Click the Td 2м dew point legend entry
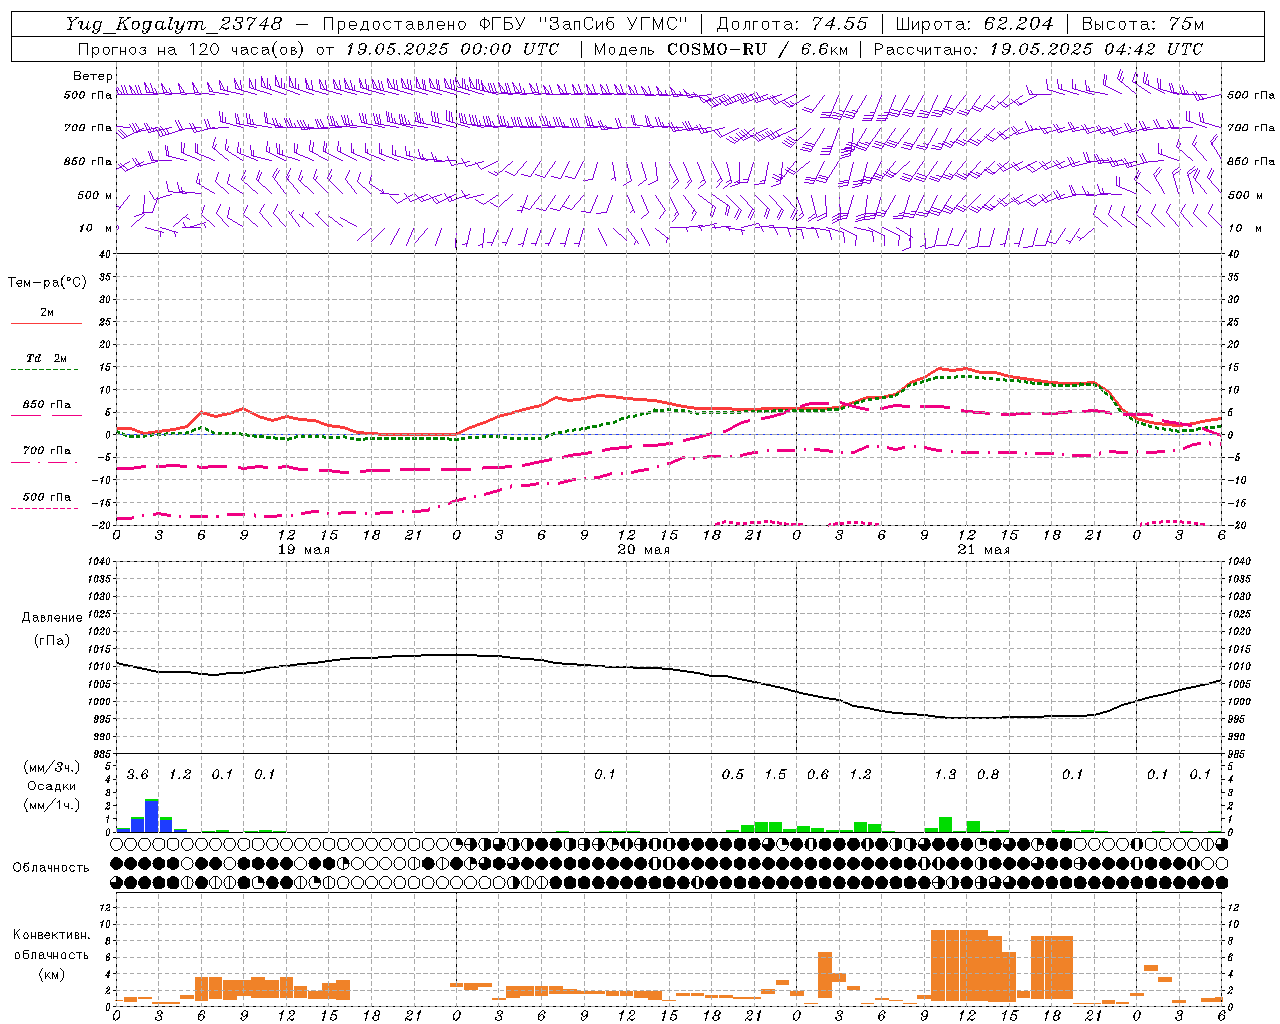This screenshot has height=1024, width=1280. pyautogui.click(x=47, y=358)
